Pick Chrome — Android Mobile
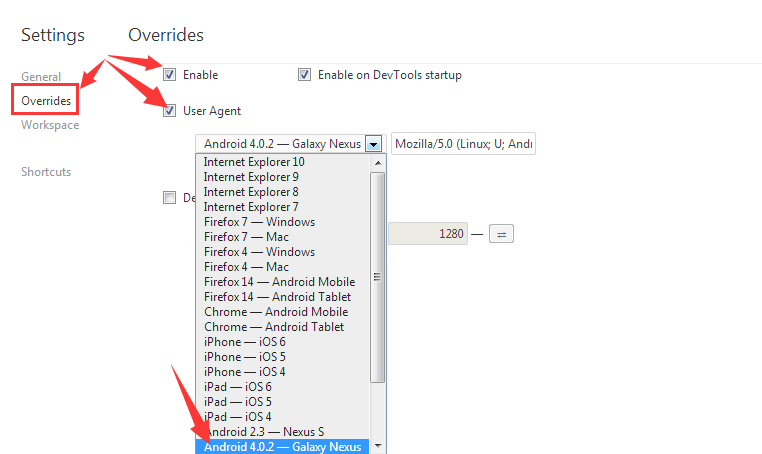The width and height of the screenshot is (762, 454). point(282,312)
